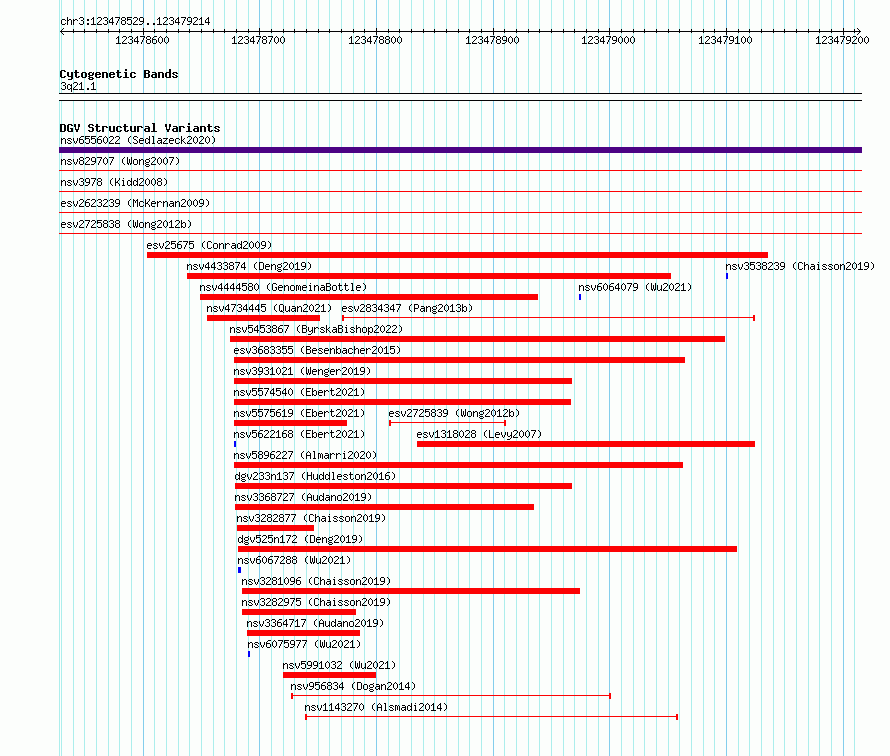Click the esv2623239 (McKernan2009) label
This screenshot has width=890, height=756.
(135, 203)
